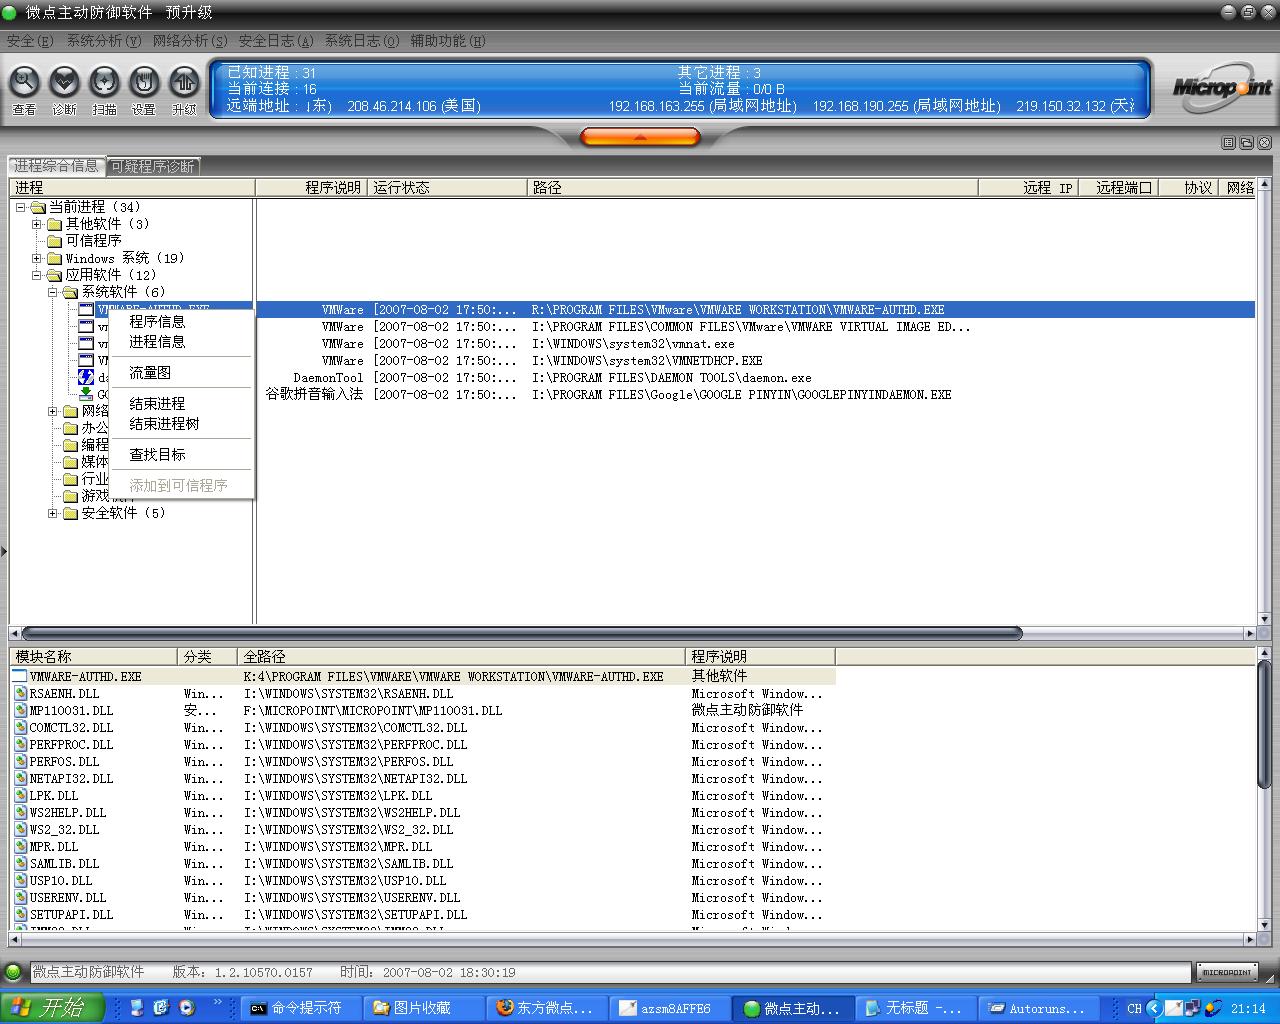This screenshot has height=1024, width=1280.
Task: Sort by the 协议 column header
Action: 1190,187
